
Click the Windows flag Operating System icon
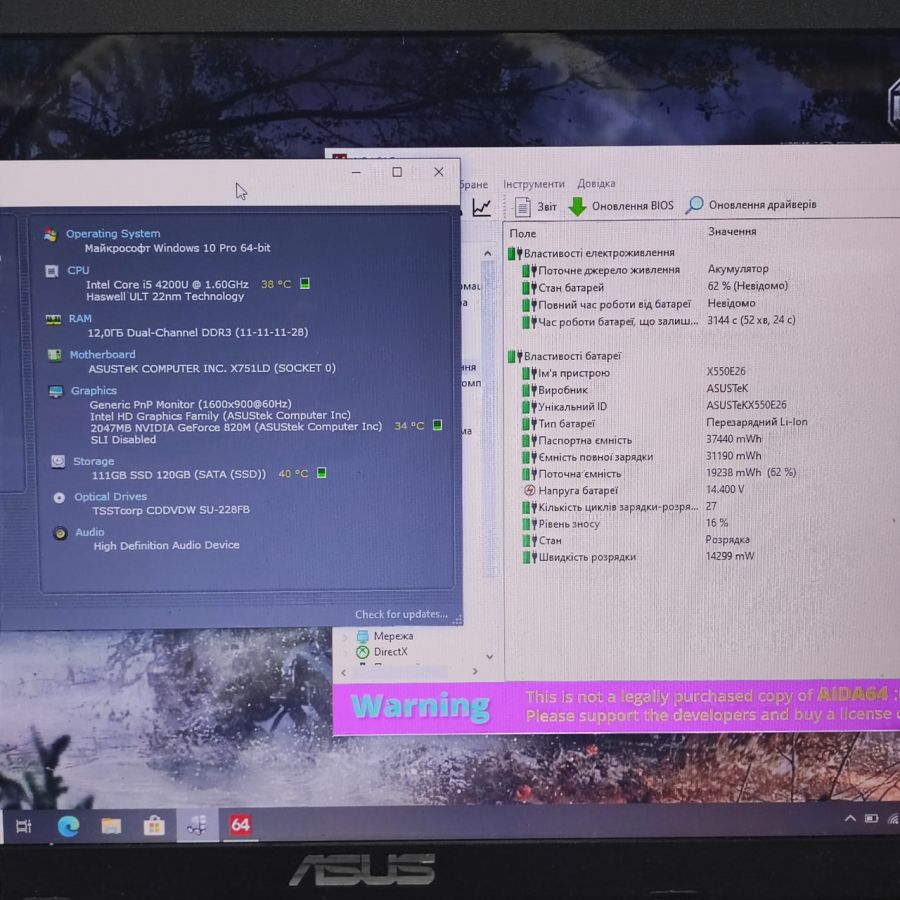pyautogui.click(x=51, y=235)
